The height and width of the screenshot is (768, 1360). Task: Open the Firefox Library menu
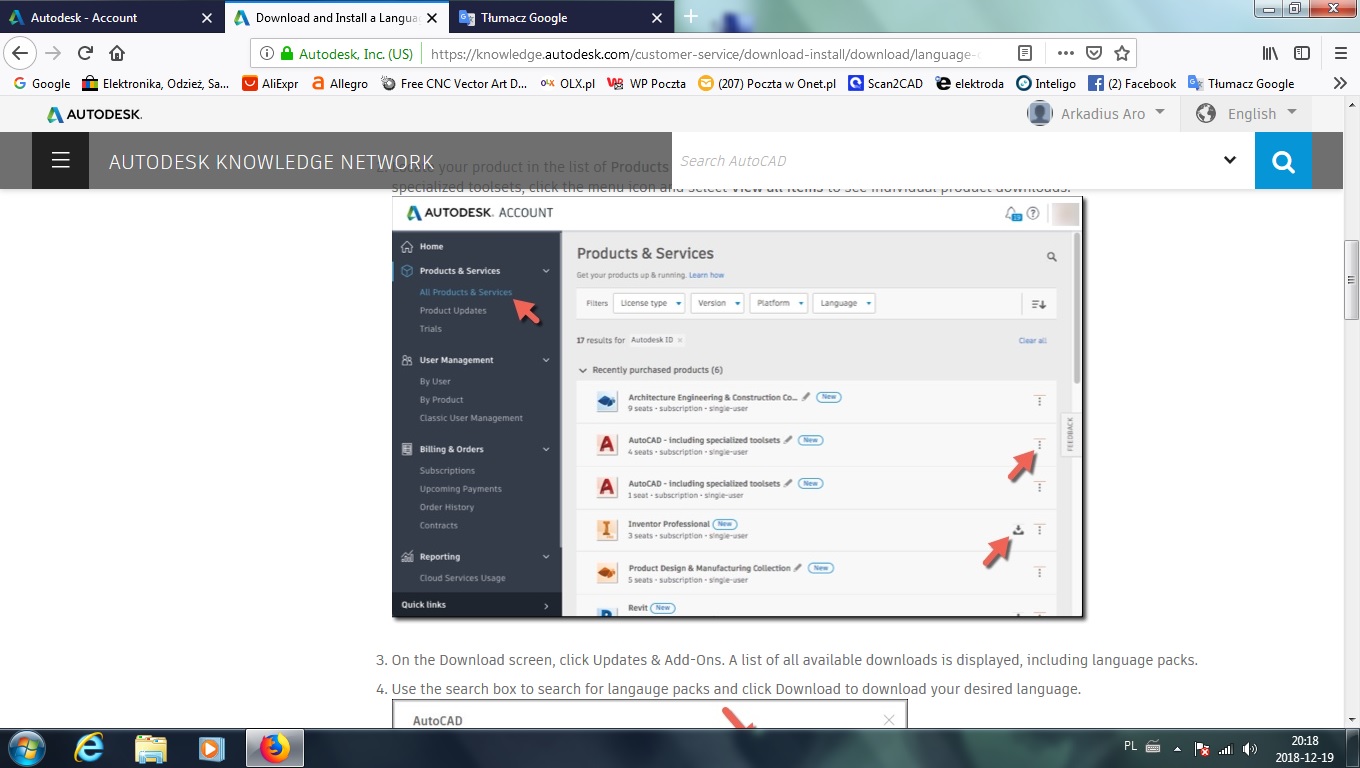click(1270, 53)
